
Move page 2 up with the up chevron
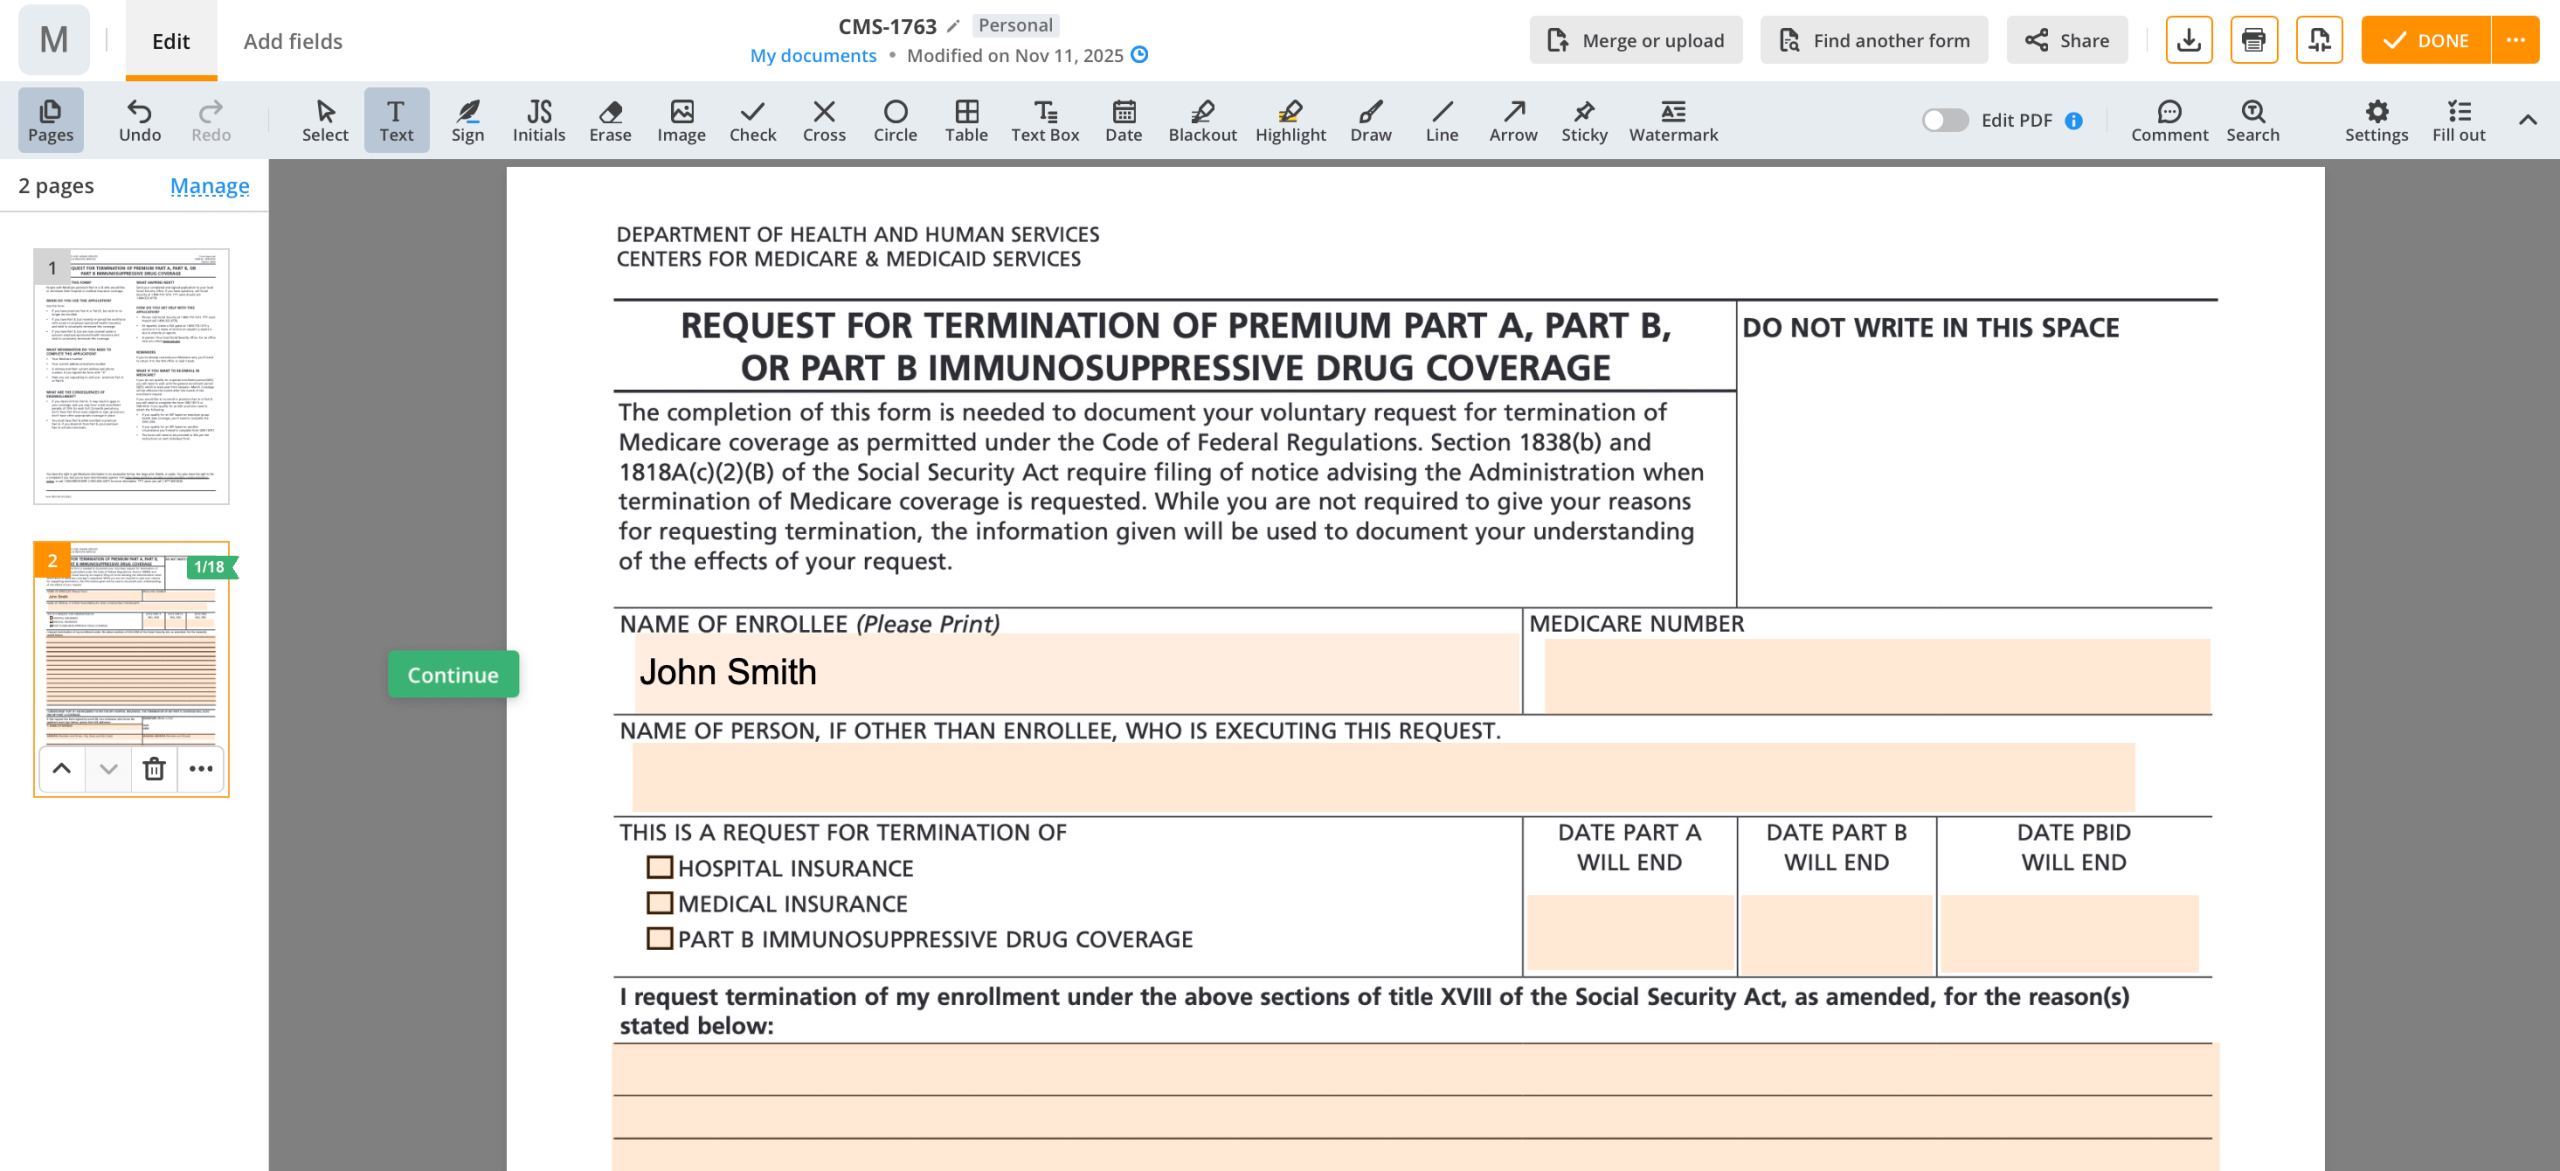point(61,768)
